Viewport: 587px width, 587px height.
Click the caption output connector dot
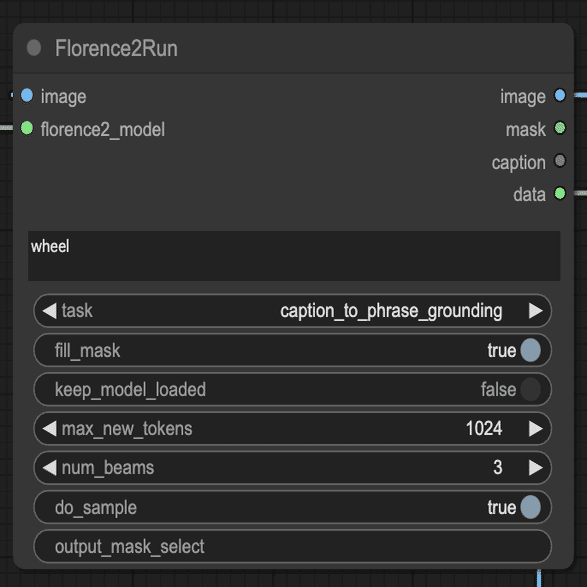pyautogui.click(x=560, y=161)
